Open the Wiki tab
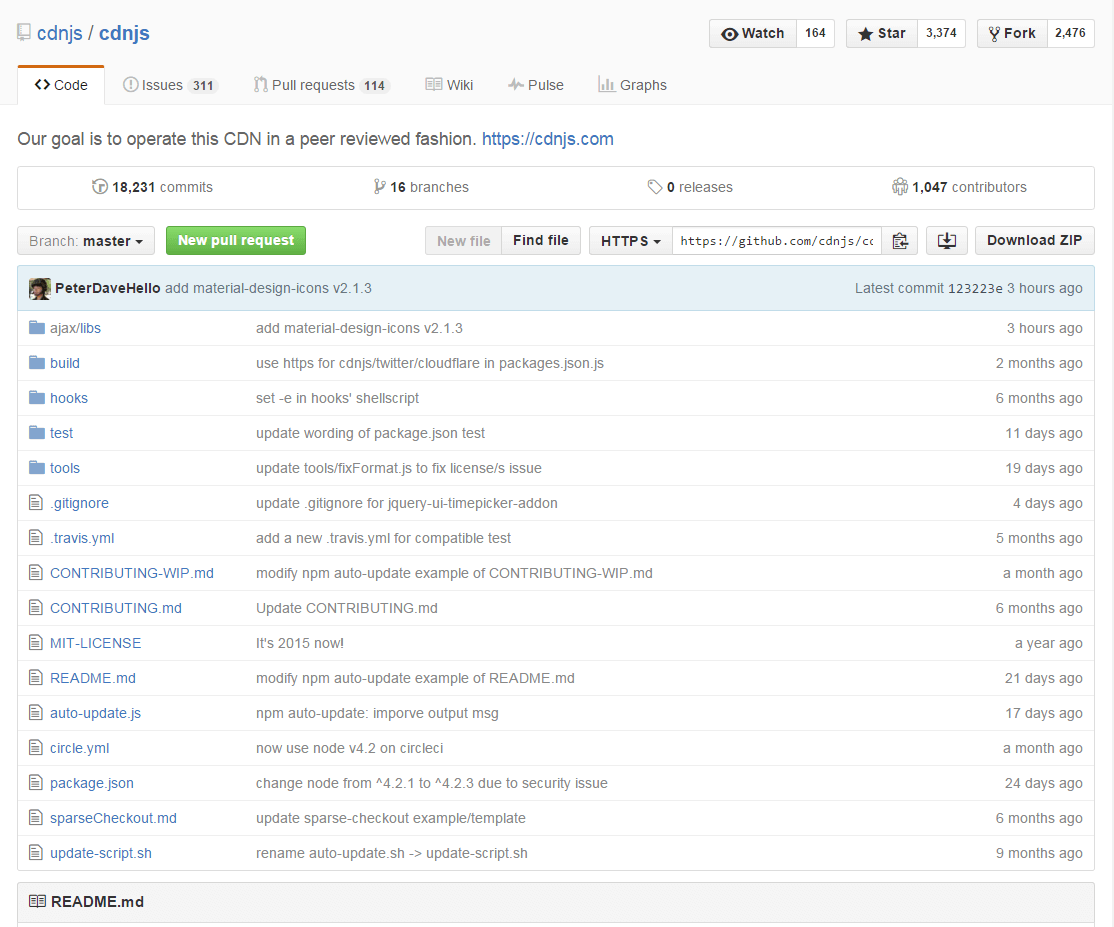Image resolution: width=1114 pixels, height=927 pixels. (449, 85)
